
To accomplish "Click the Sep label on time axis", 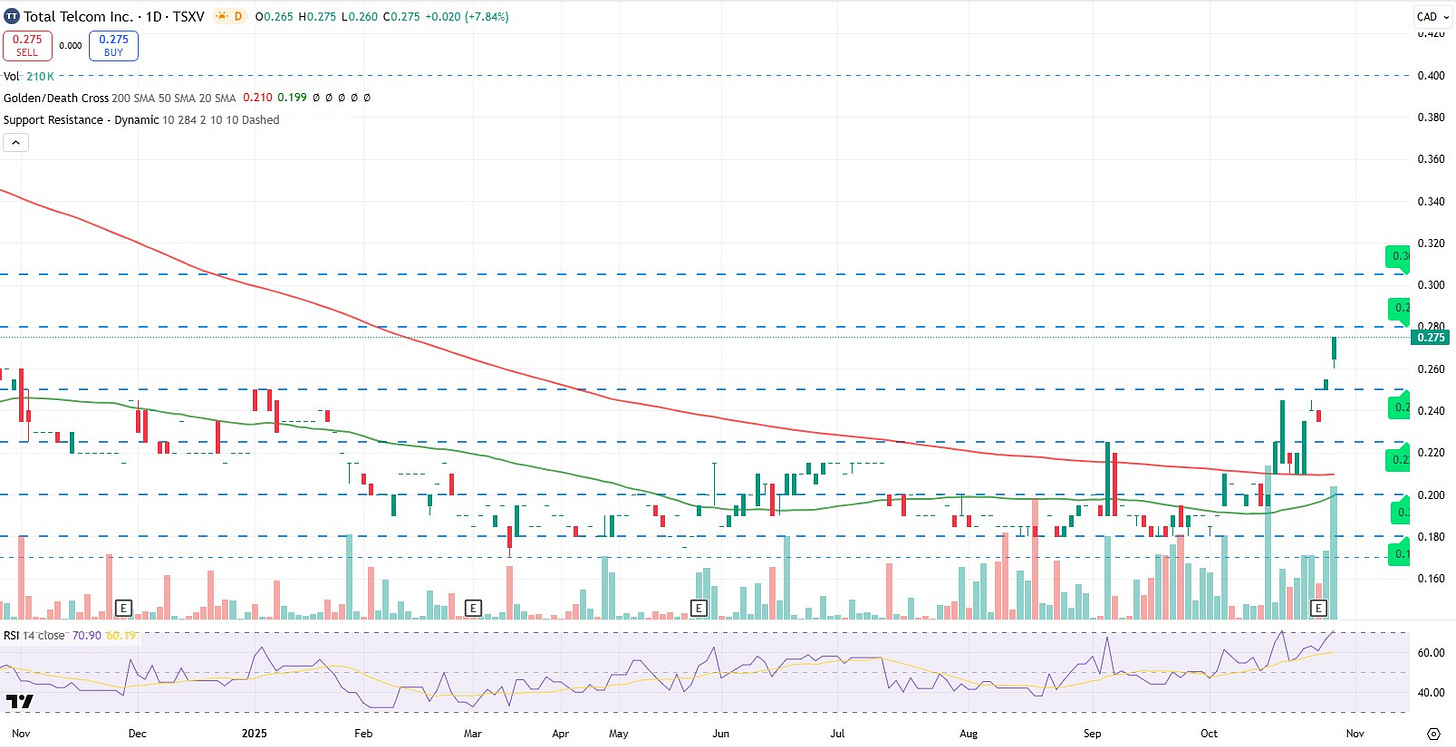I will point(1092,732).
